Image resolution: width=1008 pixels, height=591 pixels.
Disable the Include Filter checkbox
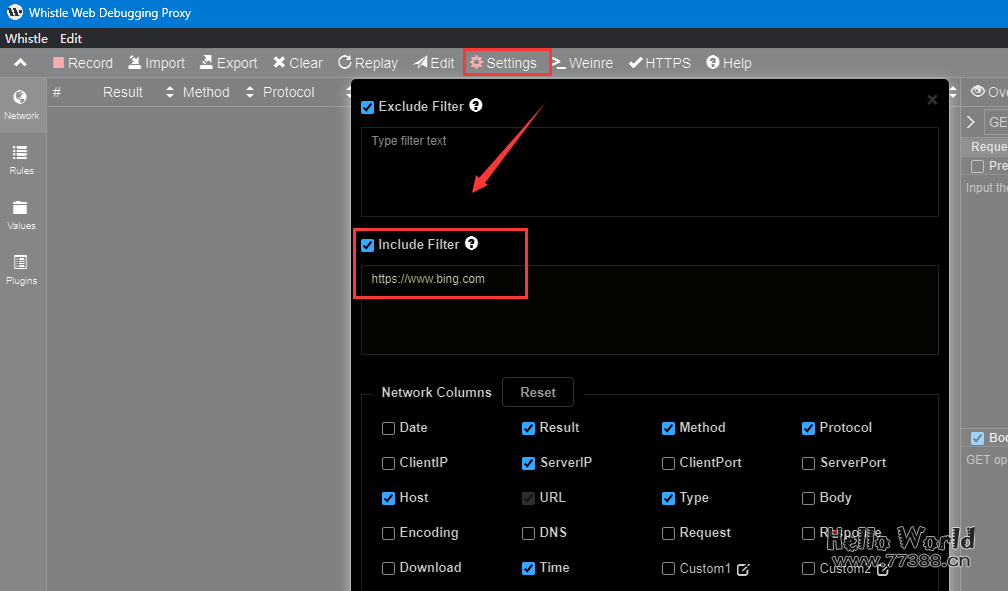(367, 245)
